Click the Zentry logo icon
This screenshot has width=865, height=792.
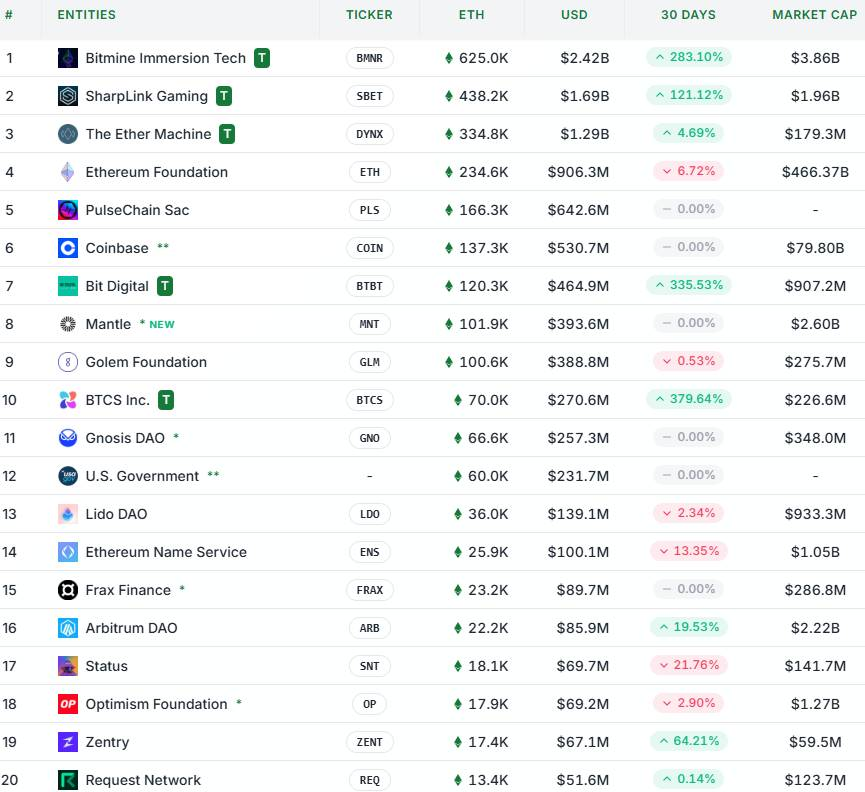pyautogui.click(x=68, y=742)
